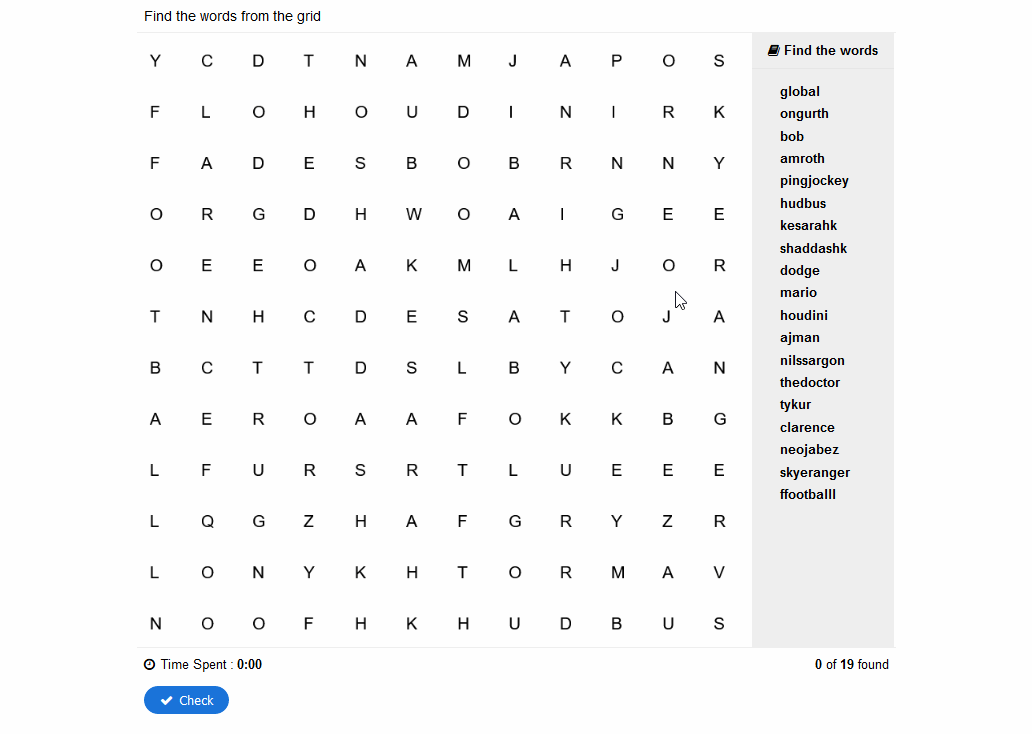Click 'houdini' in the word list

(804, 315)
